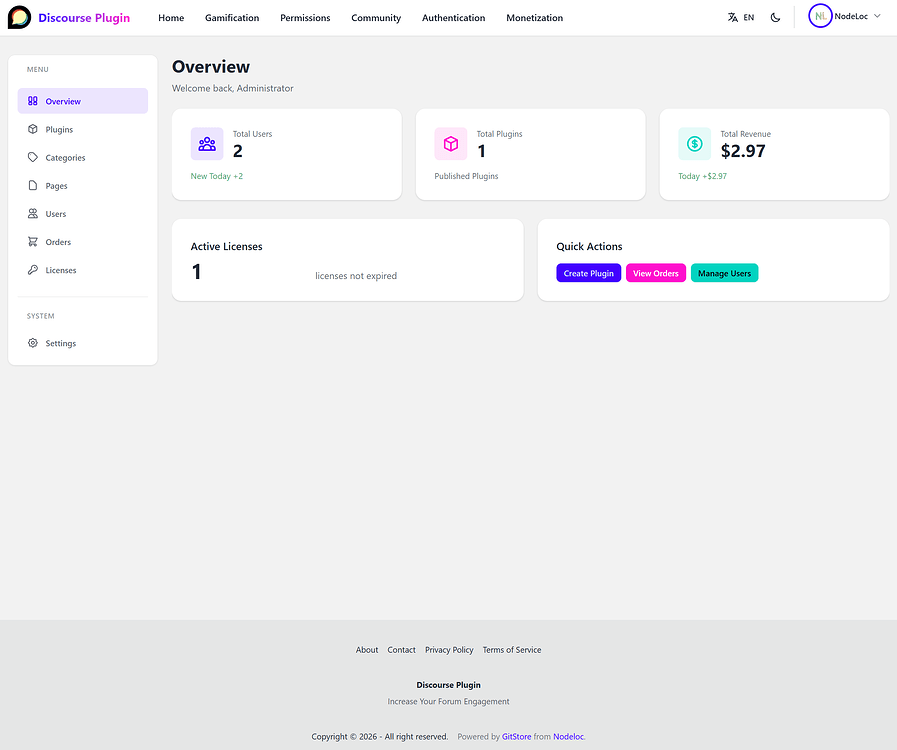897x750 pixels.
Task: Open the language translation switcher icon
Action: click(x=733, y=17)
